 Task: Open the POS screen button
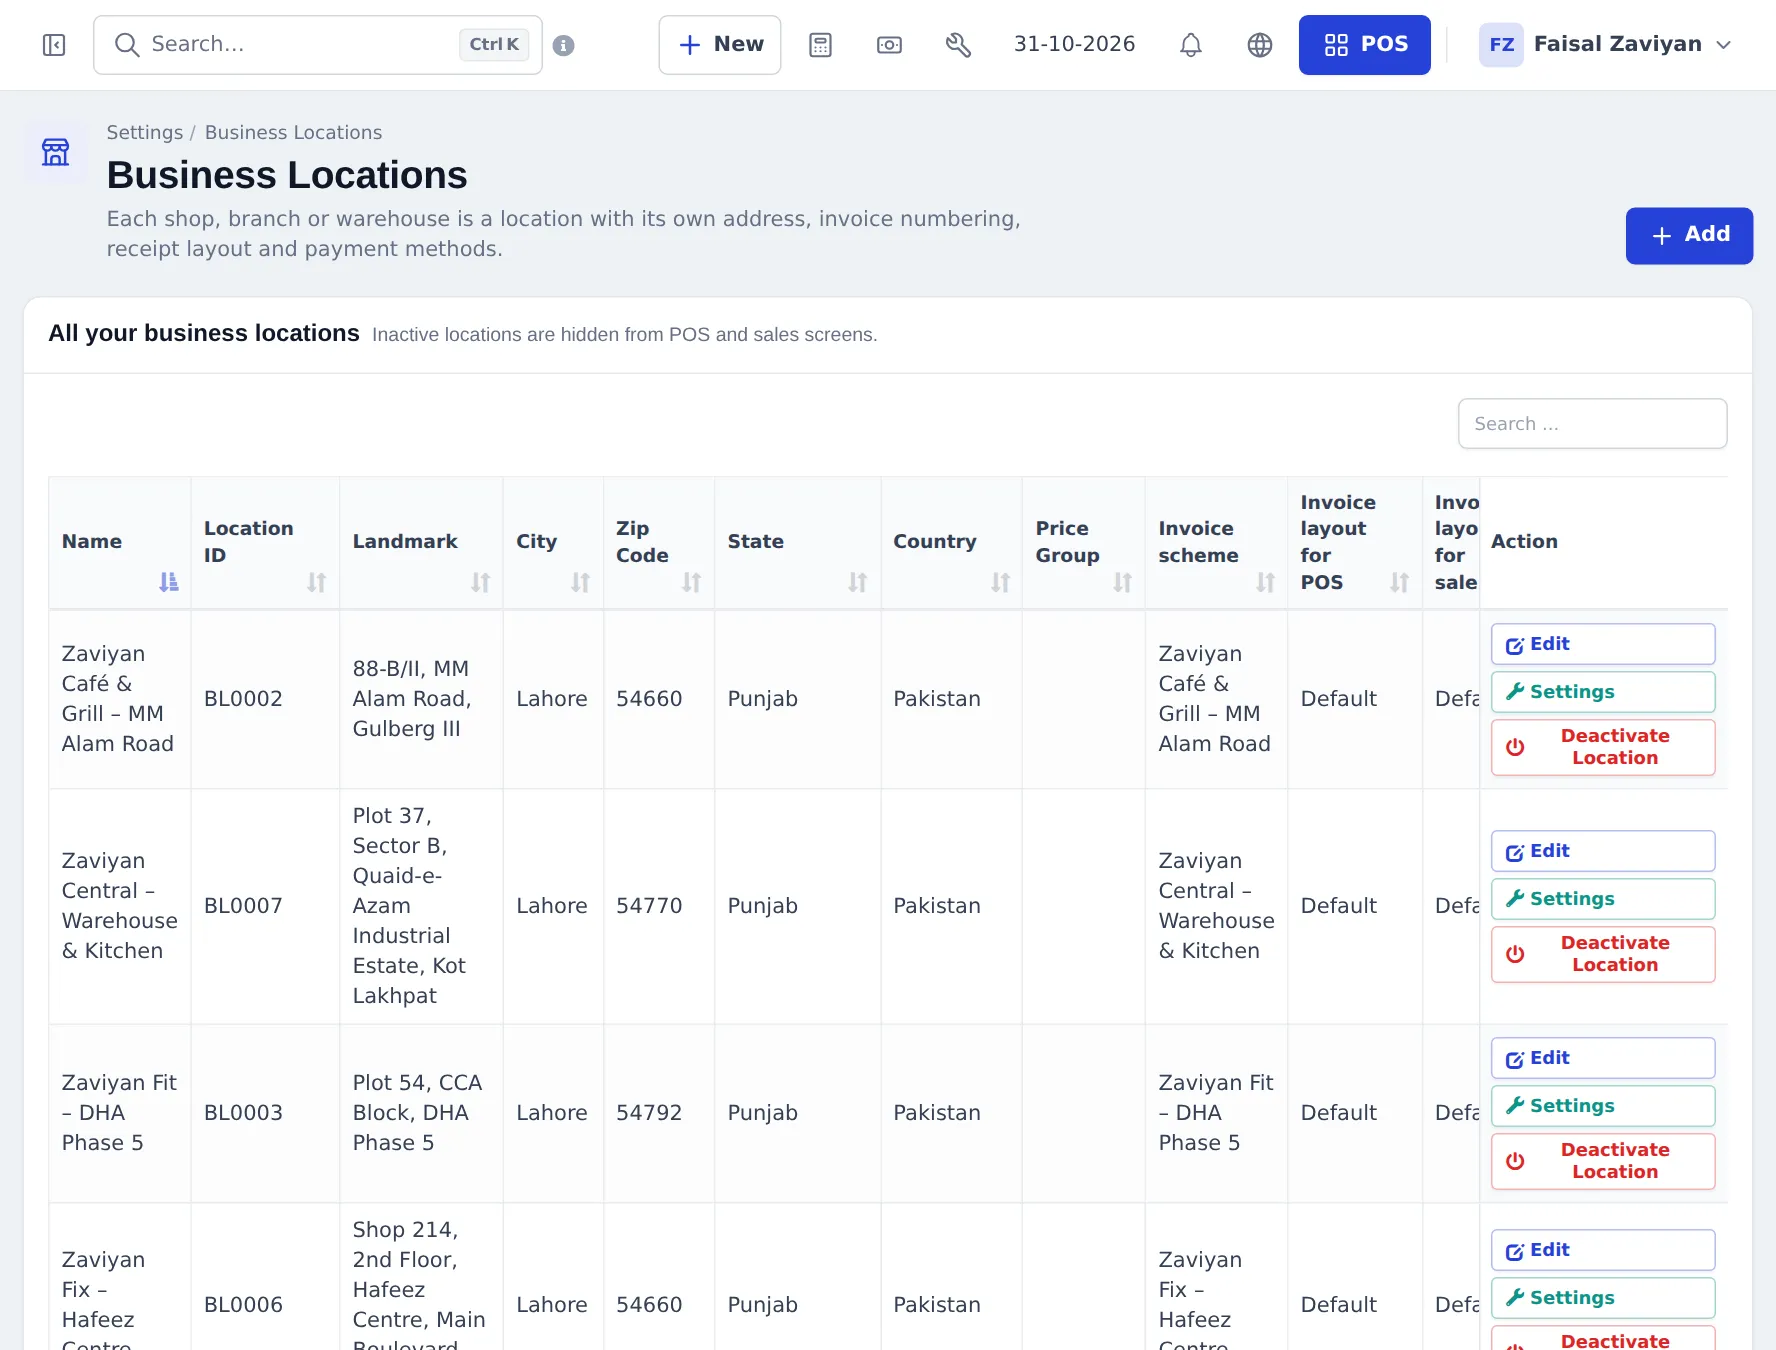point(1364,45)
